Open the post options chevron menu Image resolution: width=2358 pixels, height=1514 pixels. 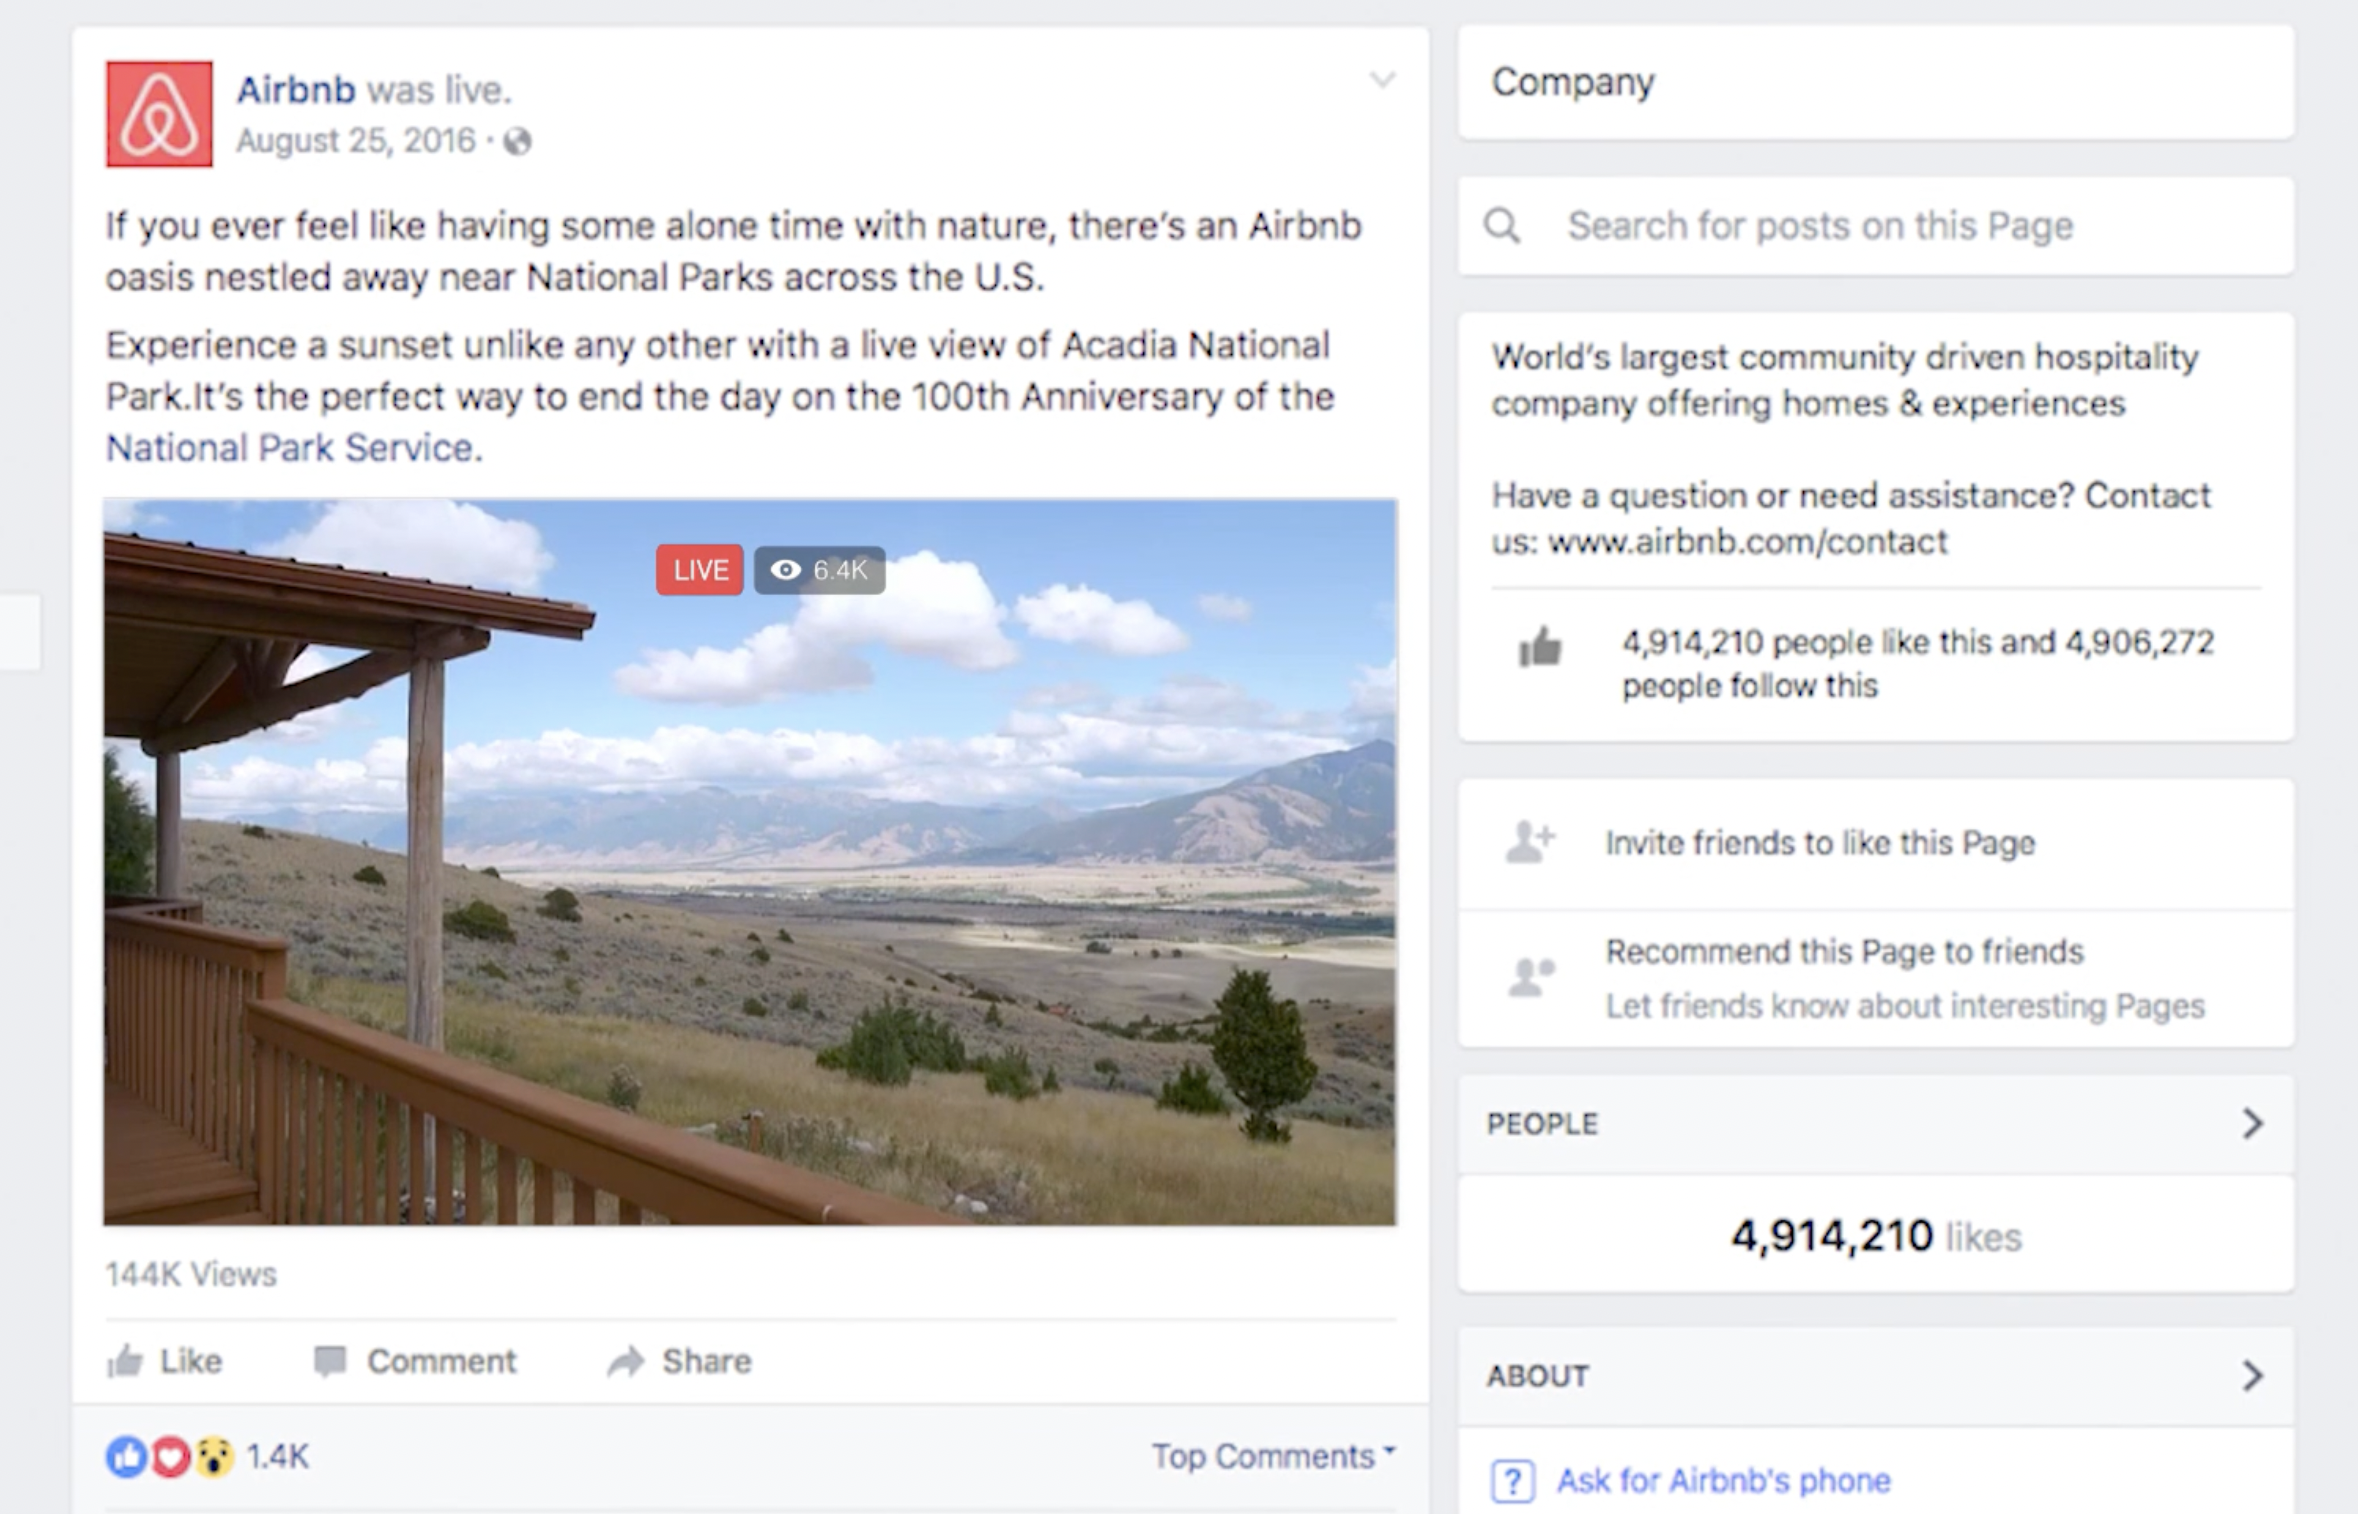coord(1382,80)
